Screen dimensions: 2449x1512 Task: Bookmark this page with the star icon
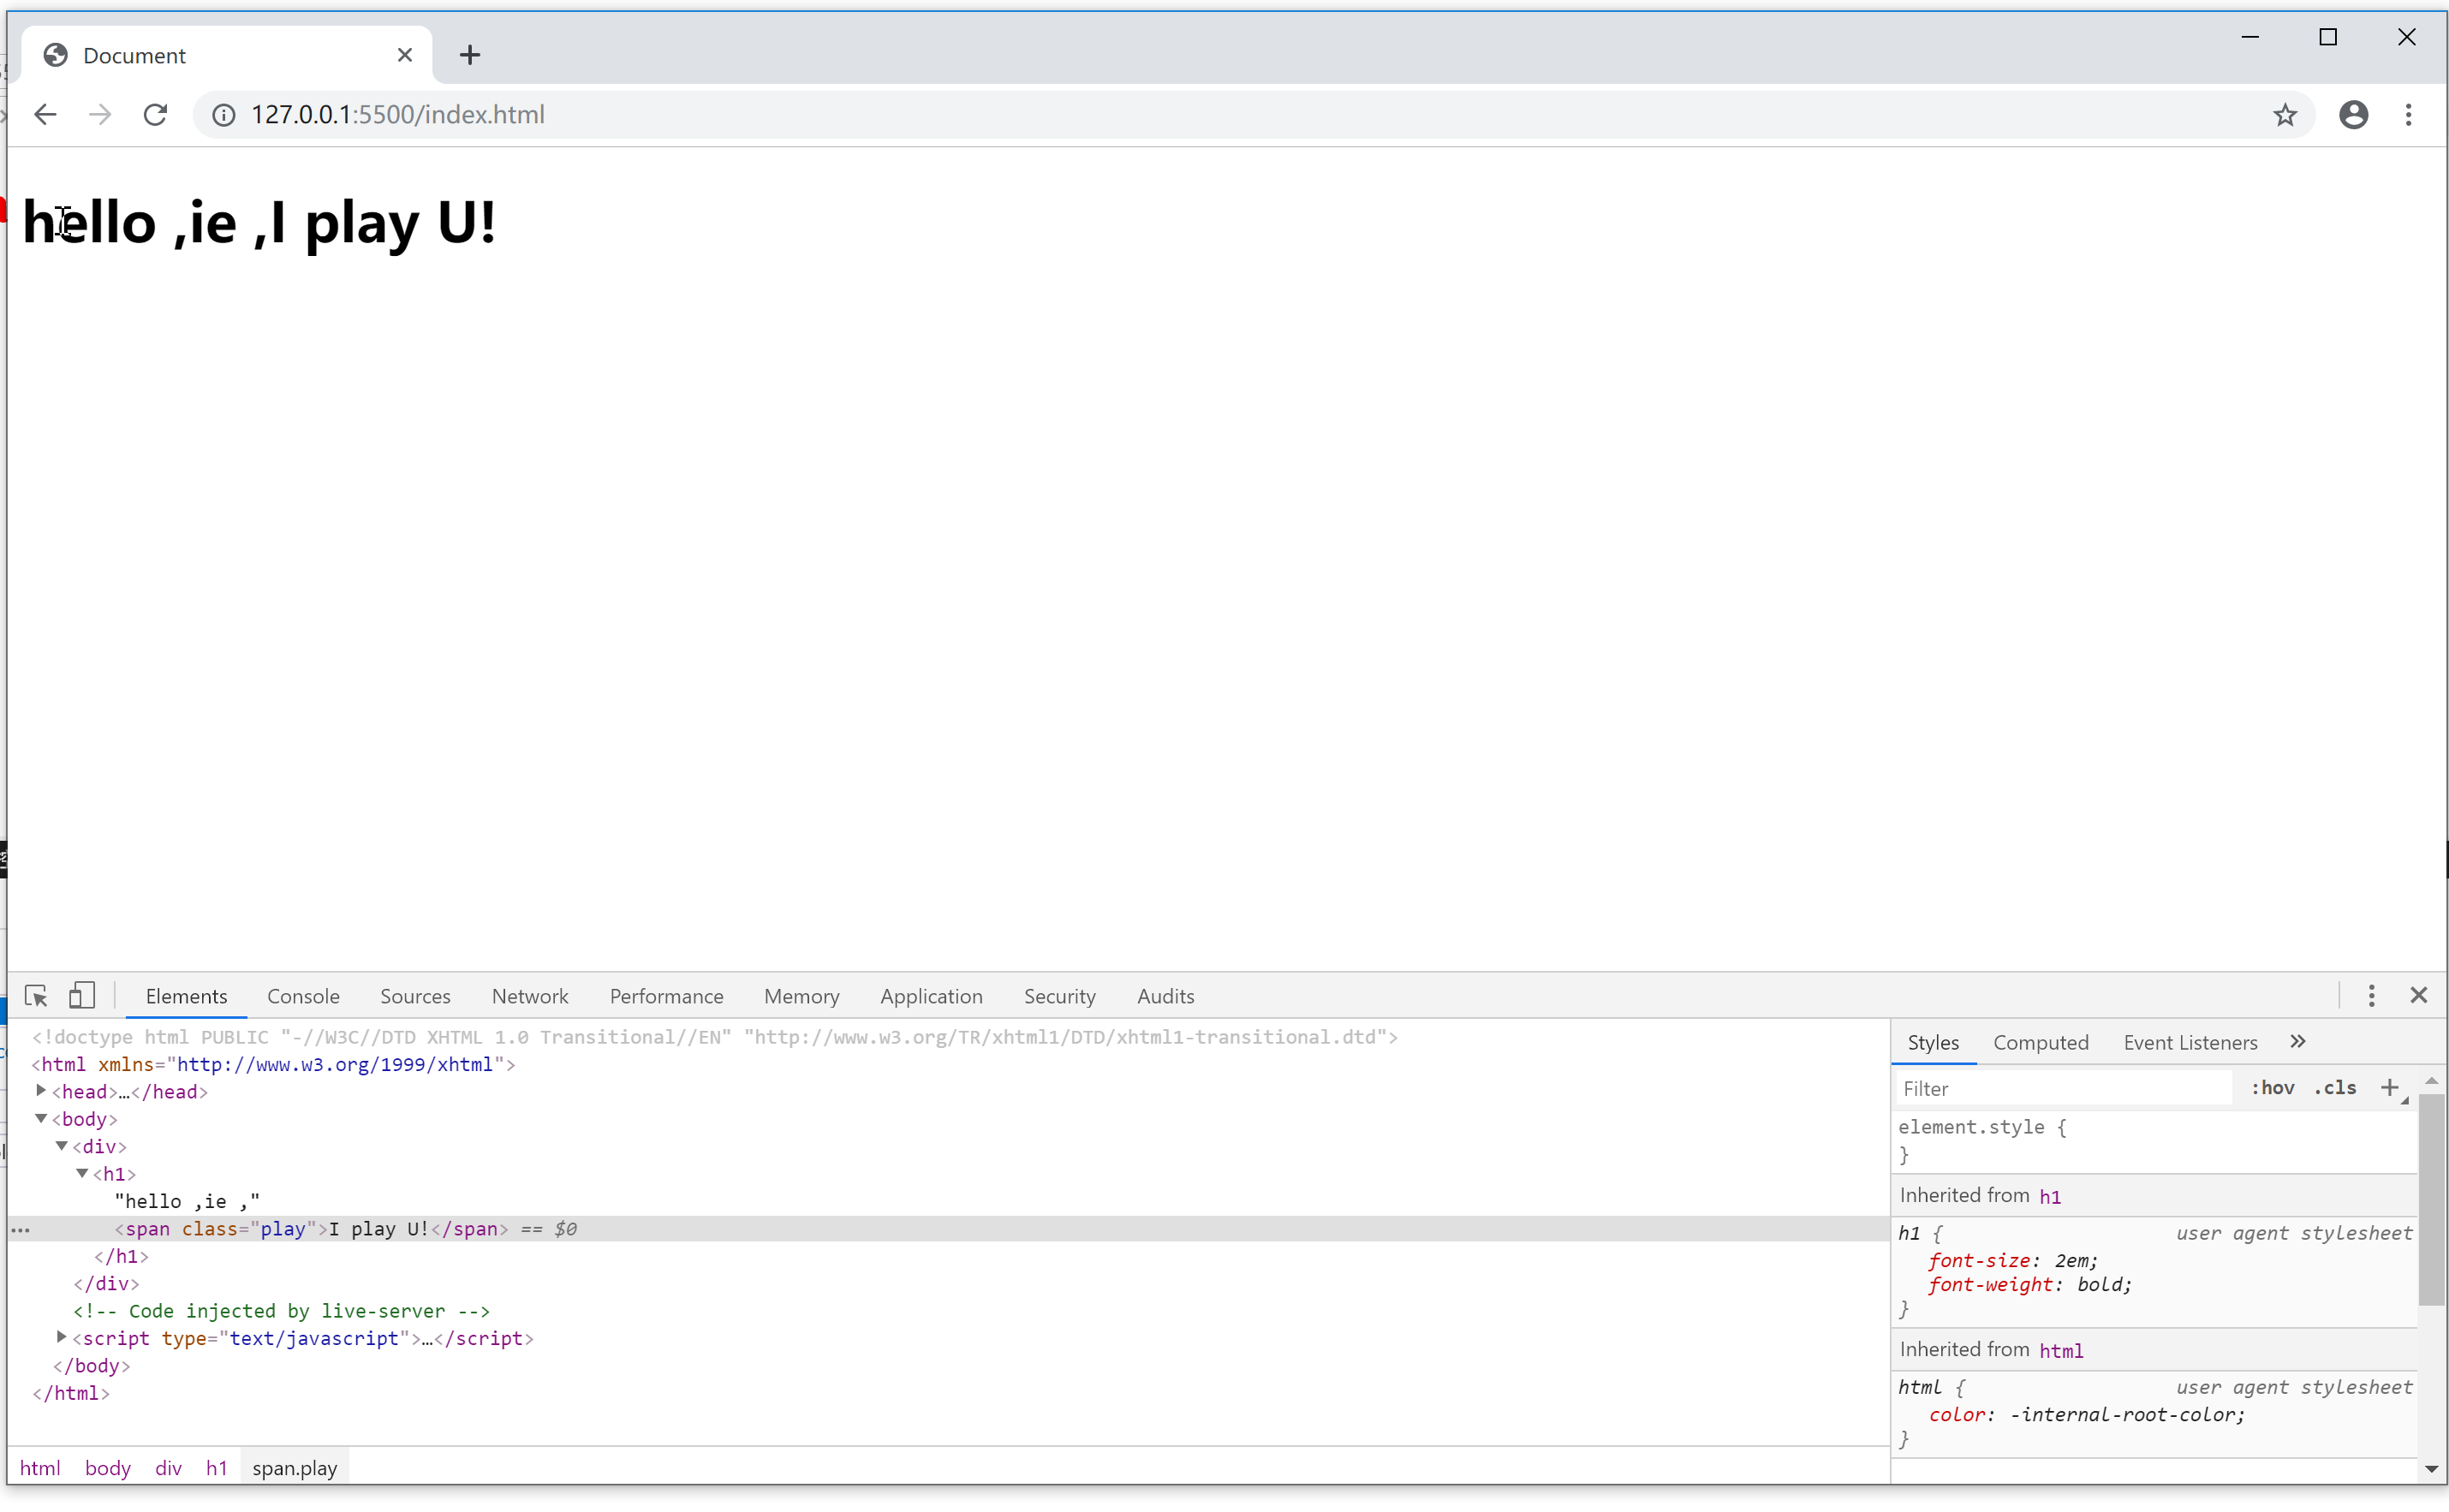pos(2285,115)
